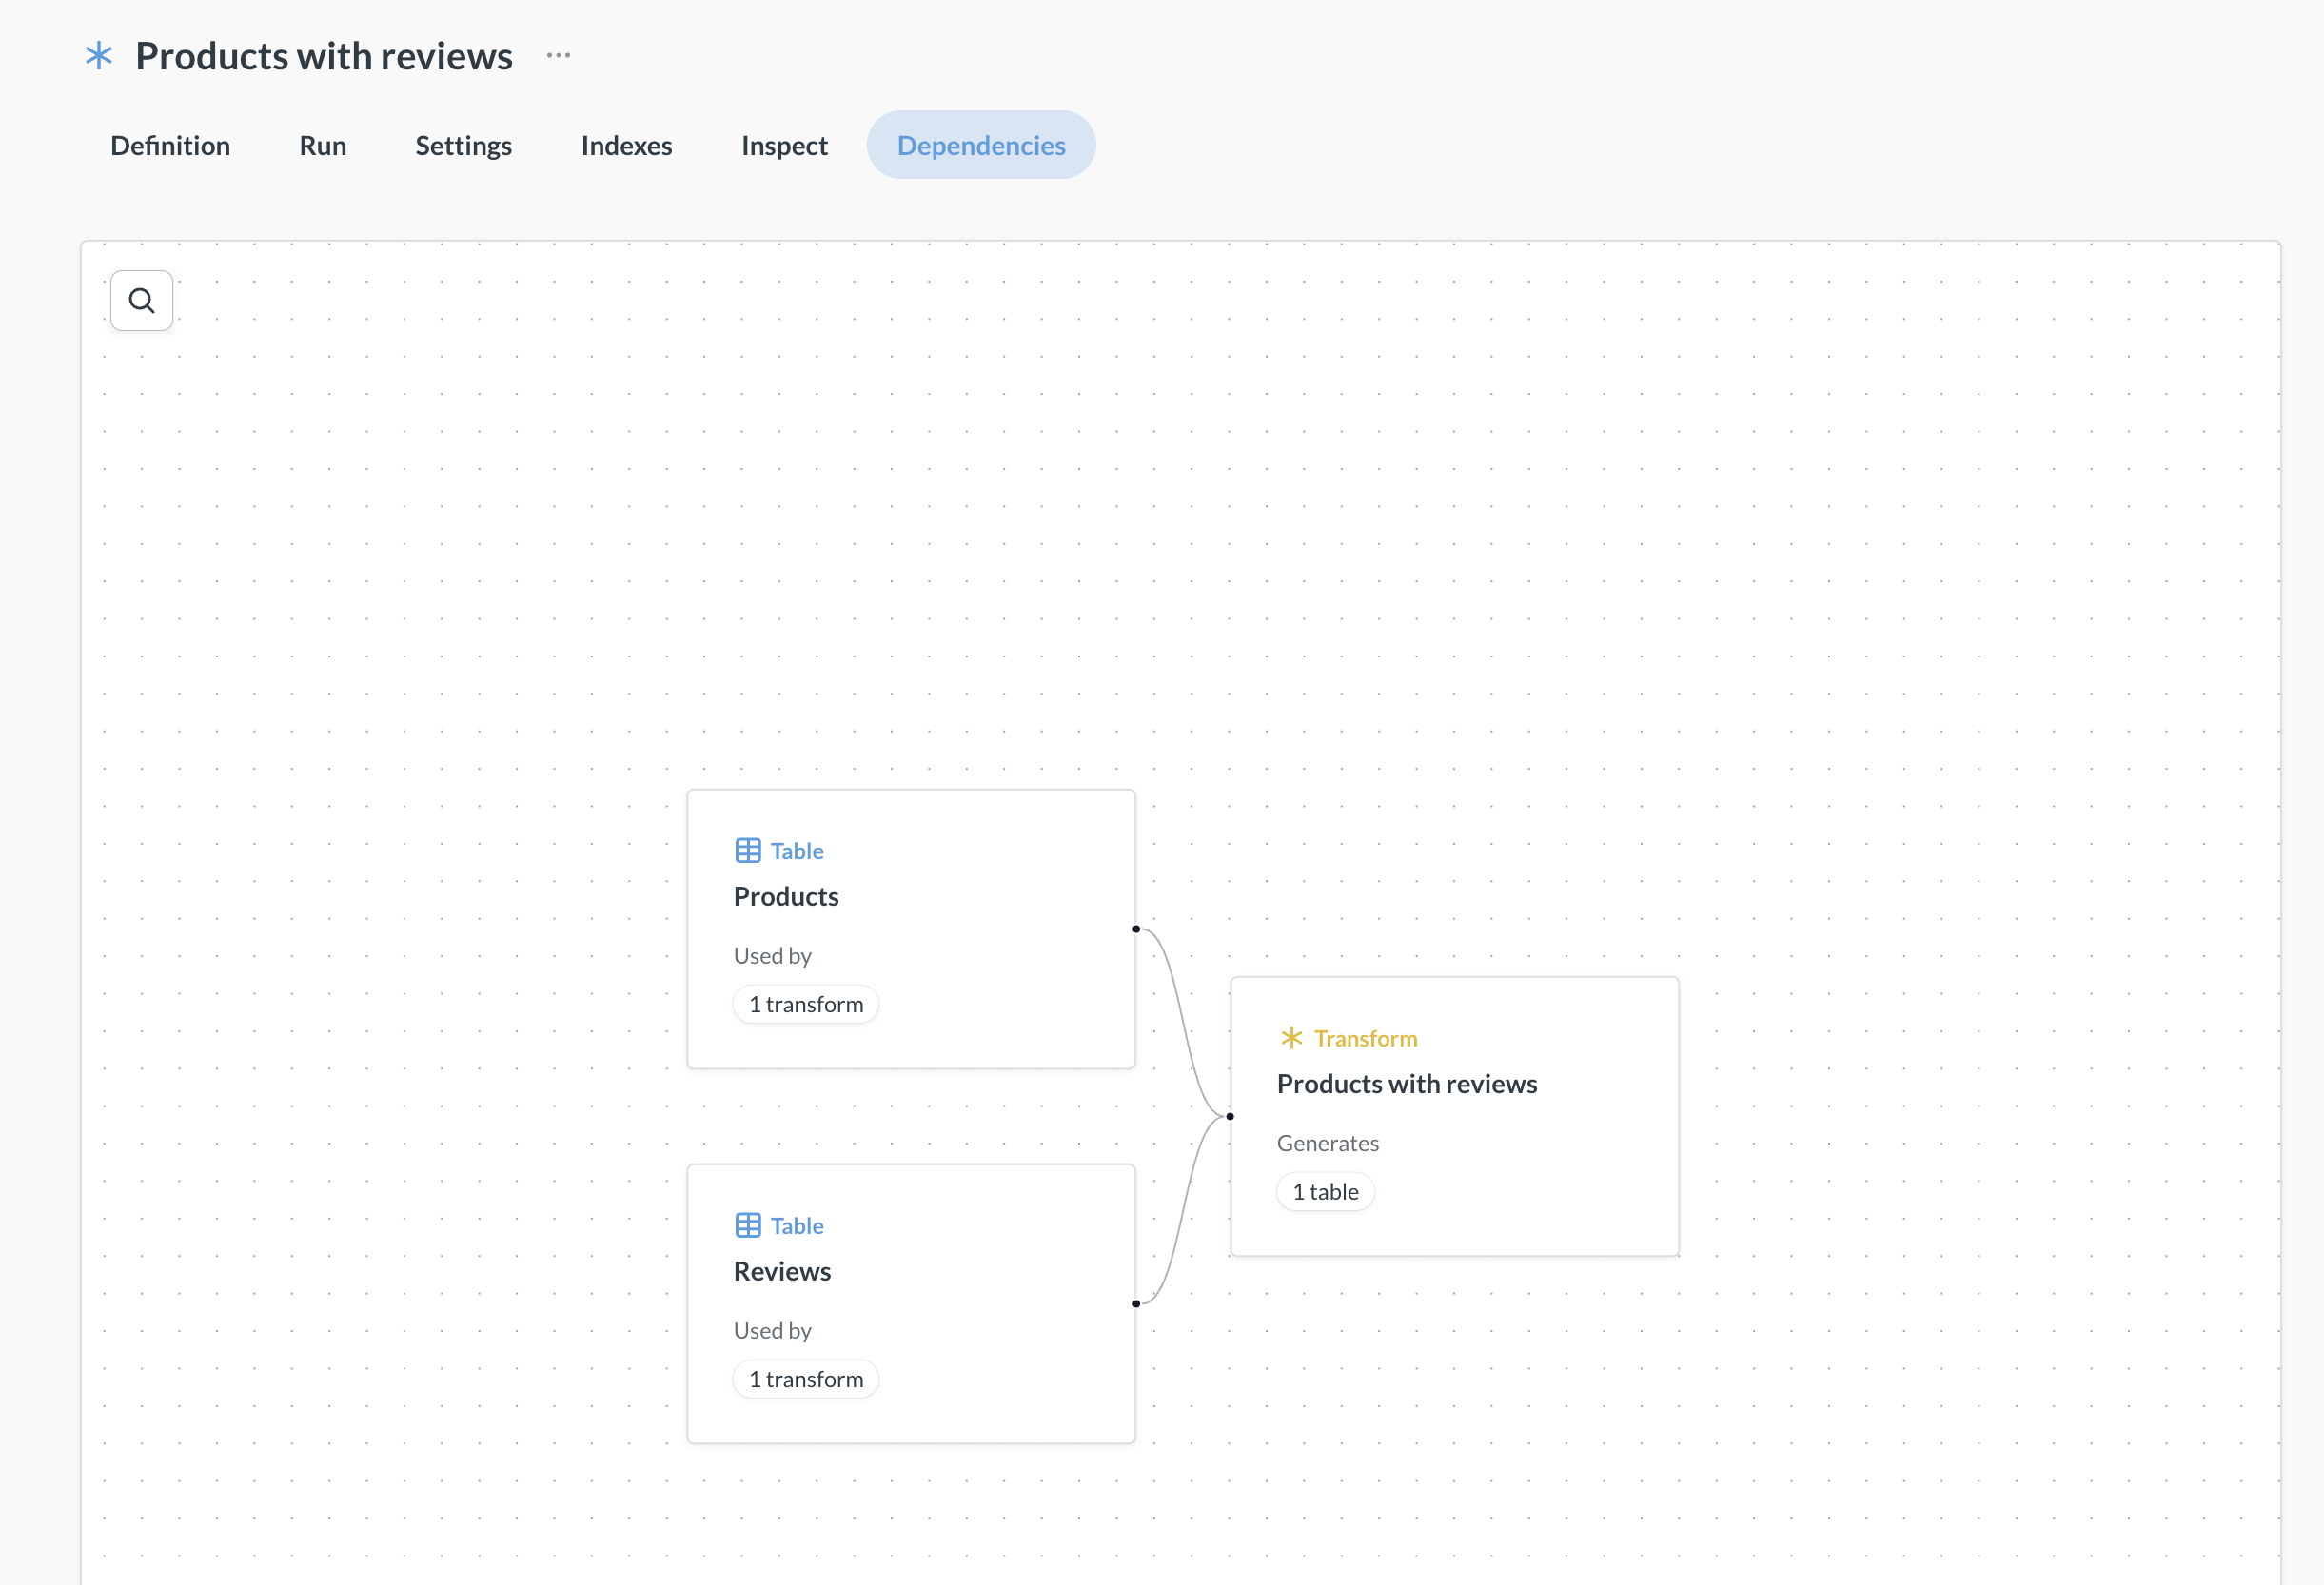Switch to the Run tab
2324x1585 pixels.
coord(323,145)
